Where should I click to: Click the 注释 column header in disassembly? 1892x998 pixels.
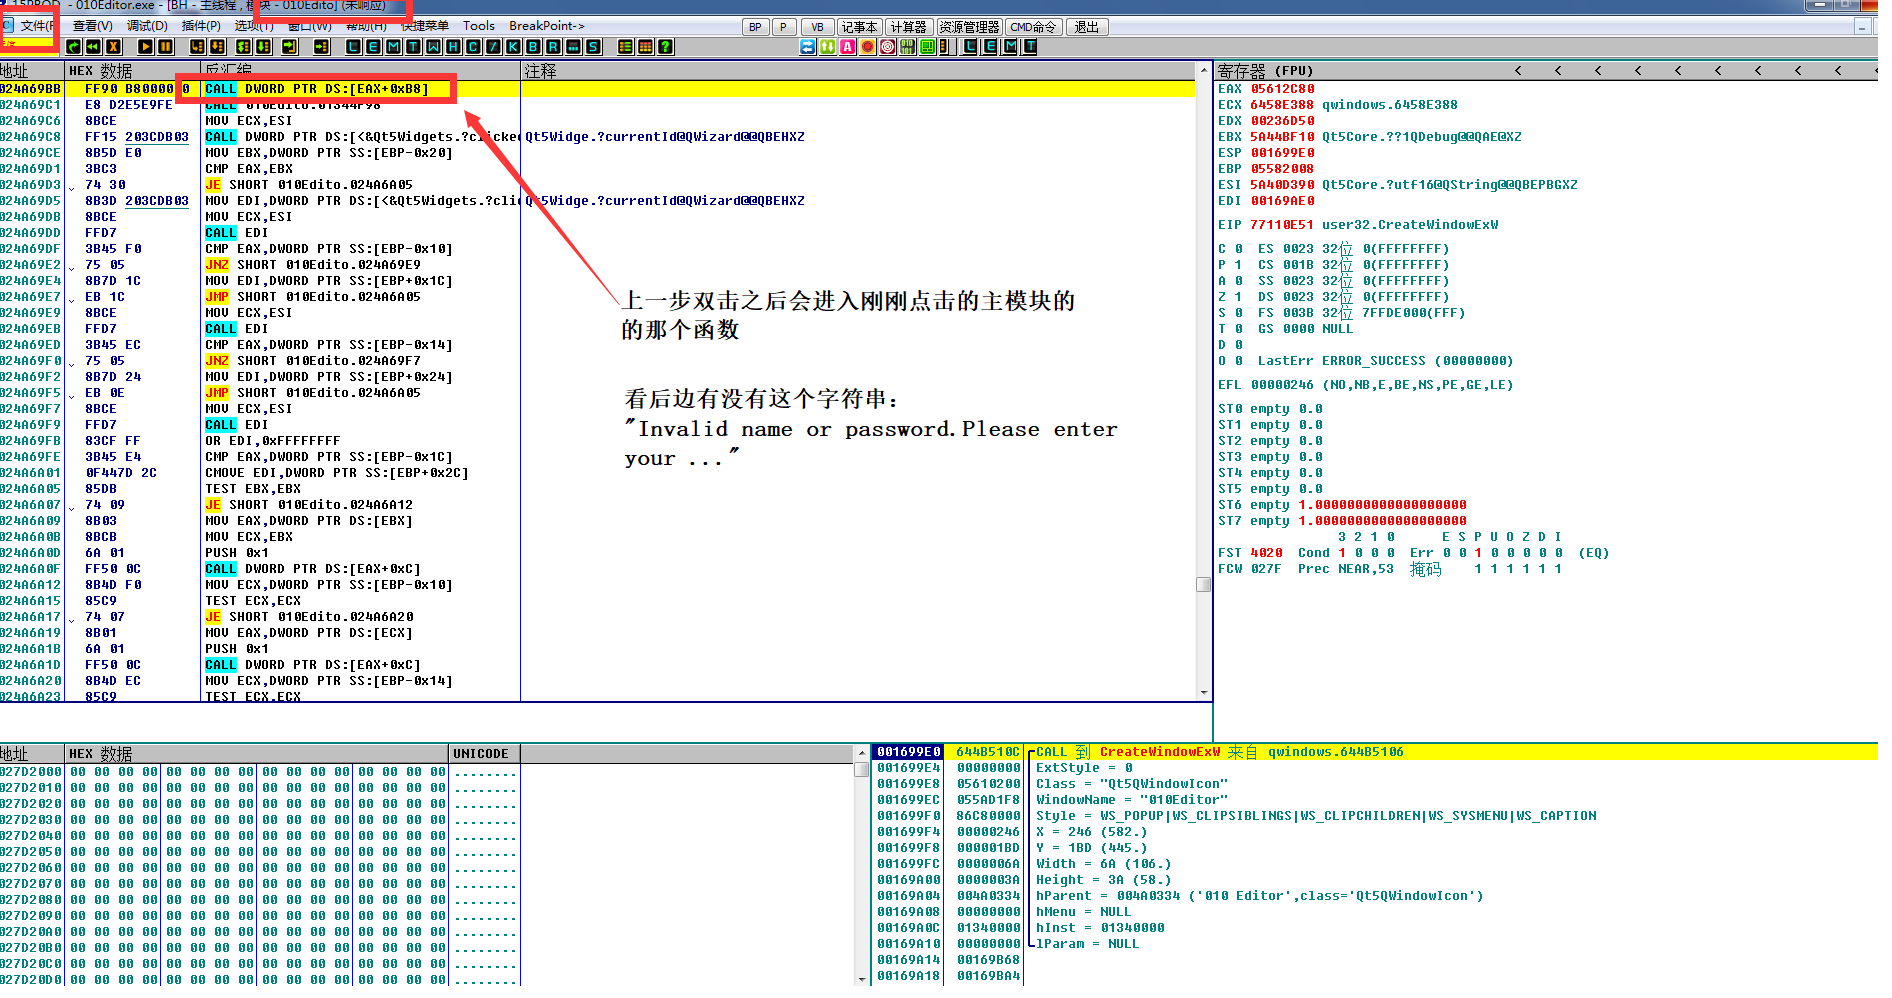click(x=858, y=71)
